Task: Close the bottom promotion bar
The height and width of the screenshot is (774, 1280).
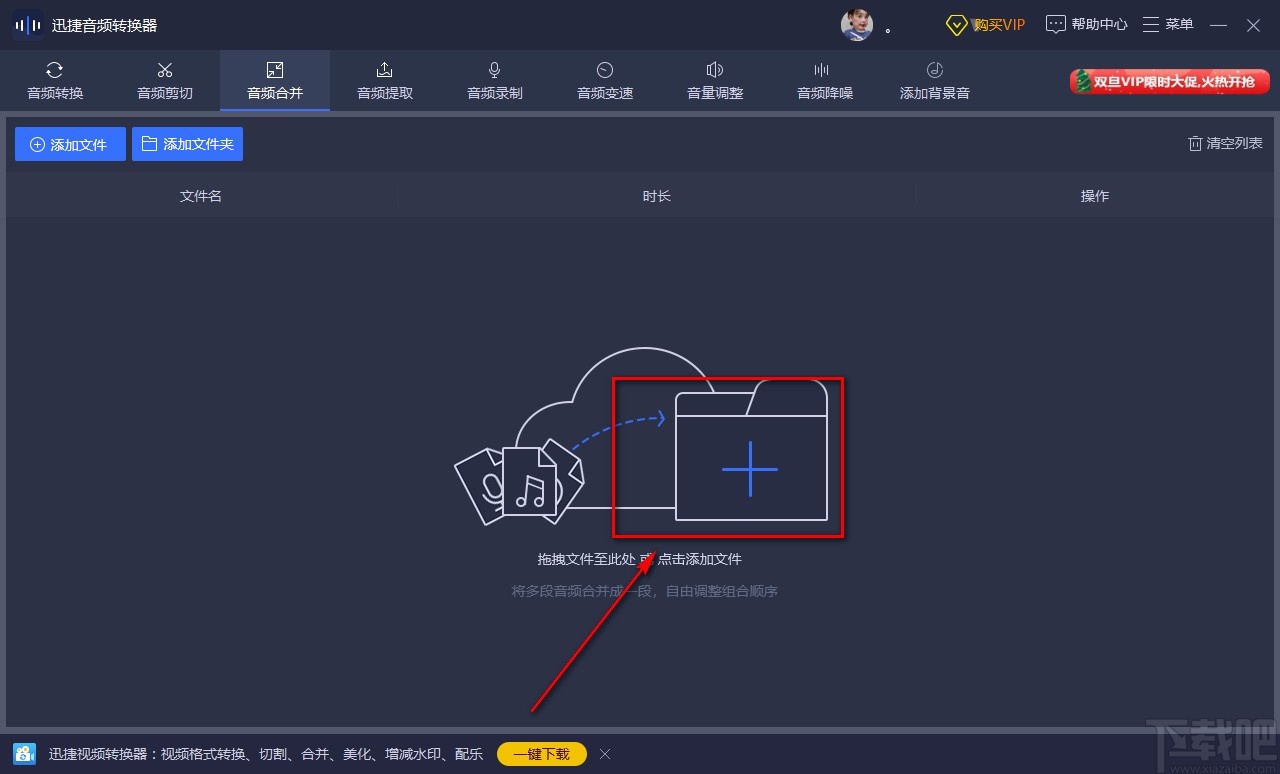Action: 605,754
